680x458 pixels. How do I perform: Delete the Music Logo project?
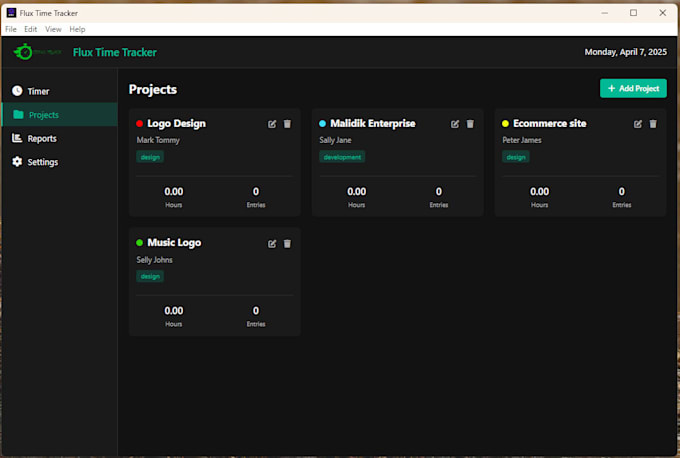point(287,244)
